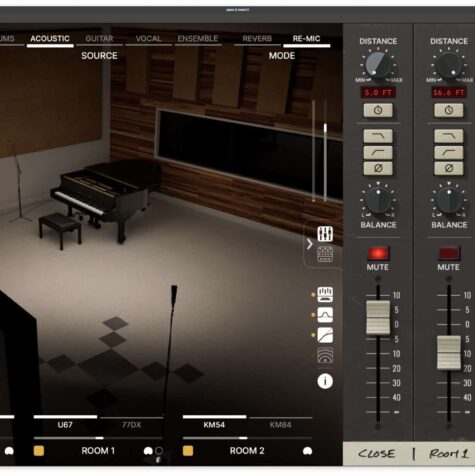Click the ROOM 2 mic position label
475x475 pixels.
tap(247, 451)
